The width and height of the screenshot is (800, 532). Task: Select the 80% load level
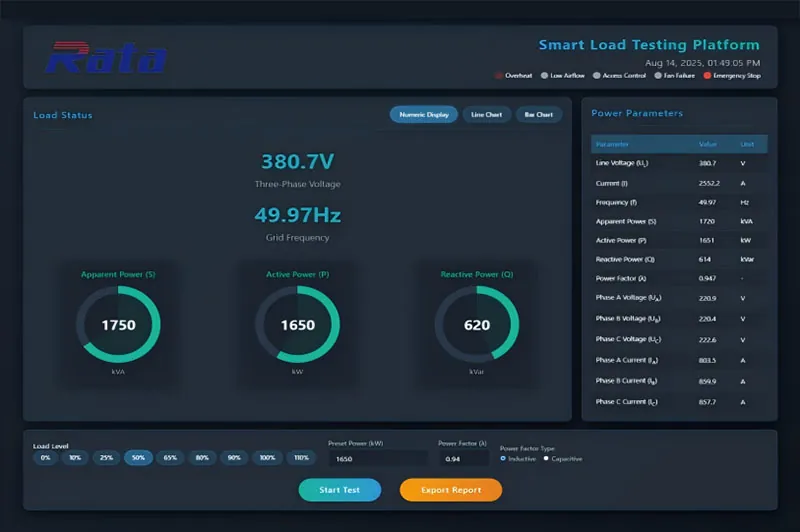(x=202, y=458)
